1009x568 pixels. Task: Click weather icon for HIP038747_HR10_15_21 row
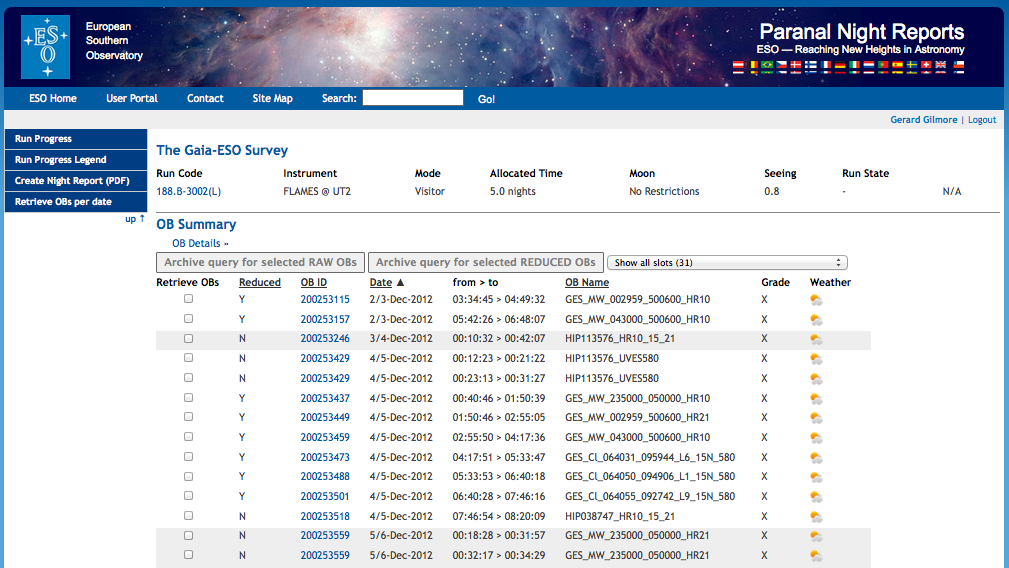pos(817,517)
